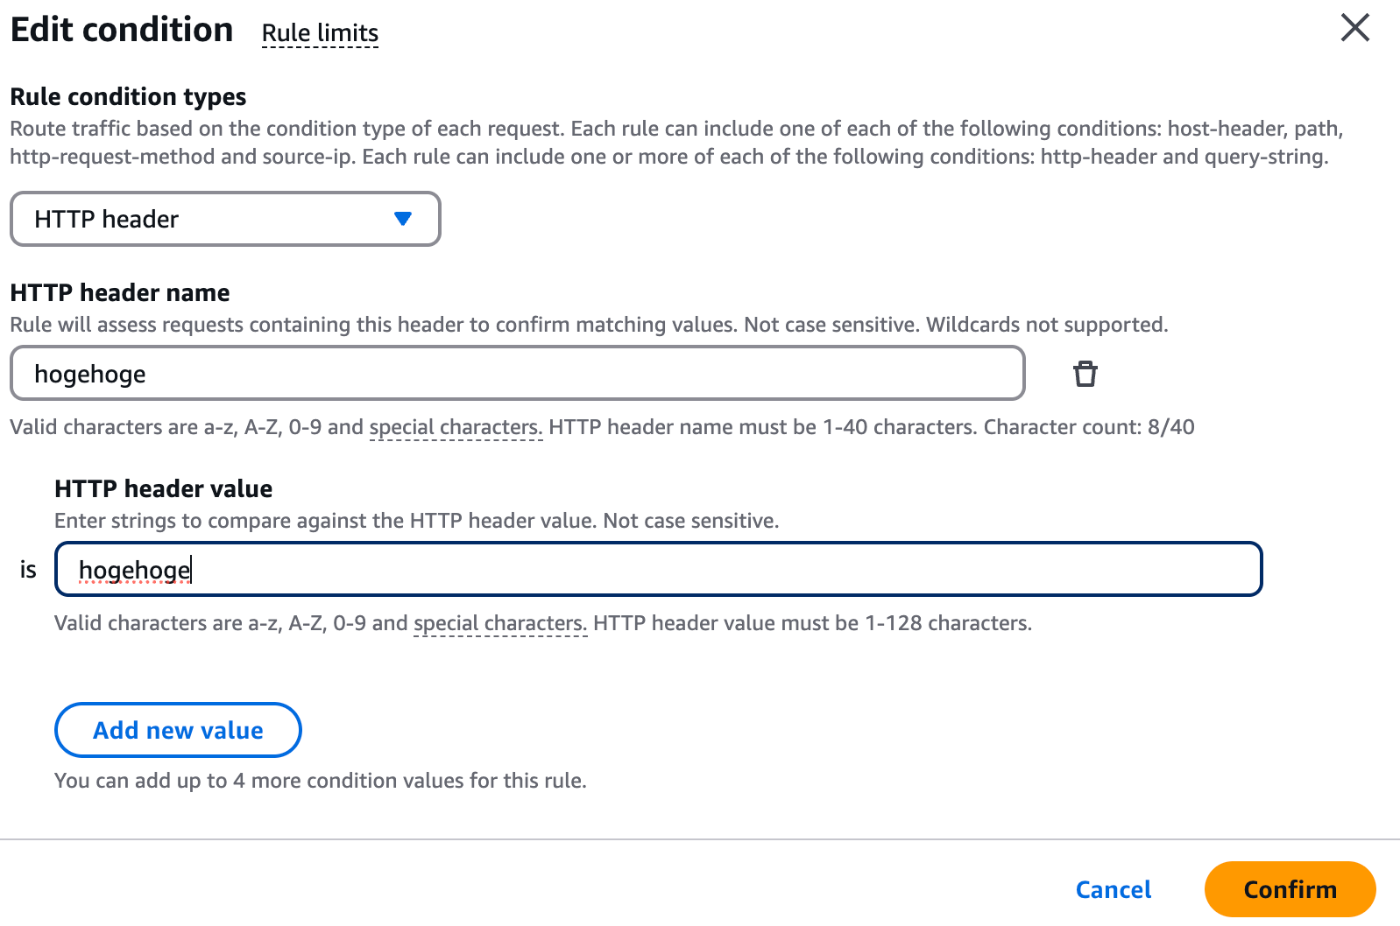Click the HTTP header value label
The width and height of the screenshot is (1400, 926).
[x=163, y=489]
